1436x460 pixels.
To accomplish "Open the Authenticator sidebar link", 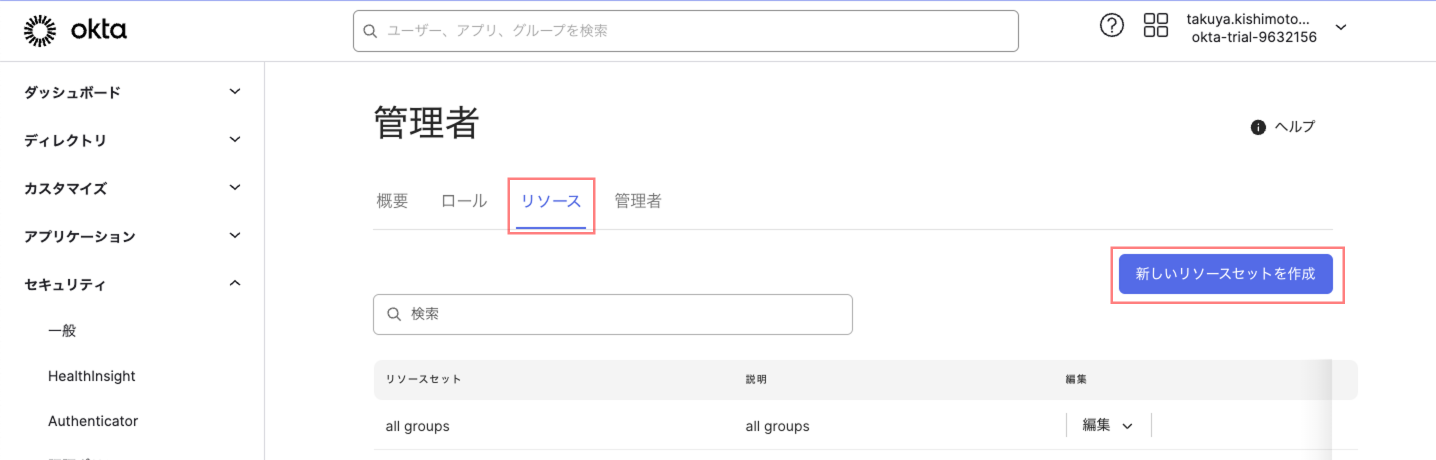I will (93, 421).
